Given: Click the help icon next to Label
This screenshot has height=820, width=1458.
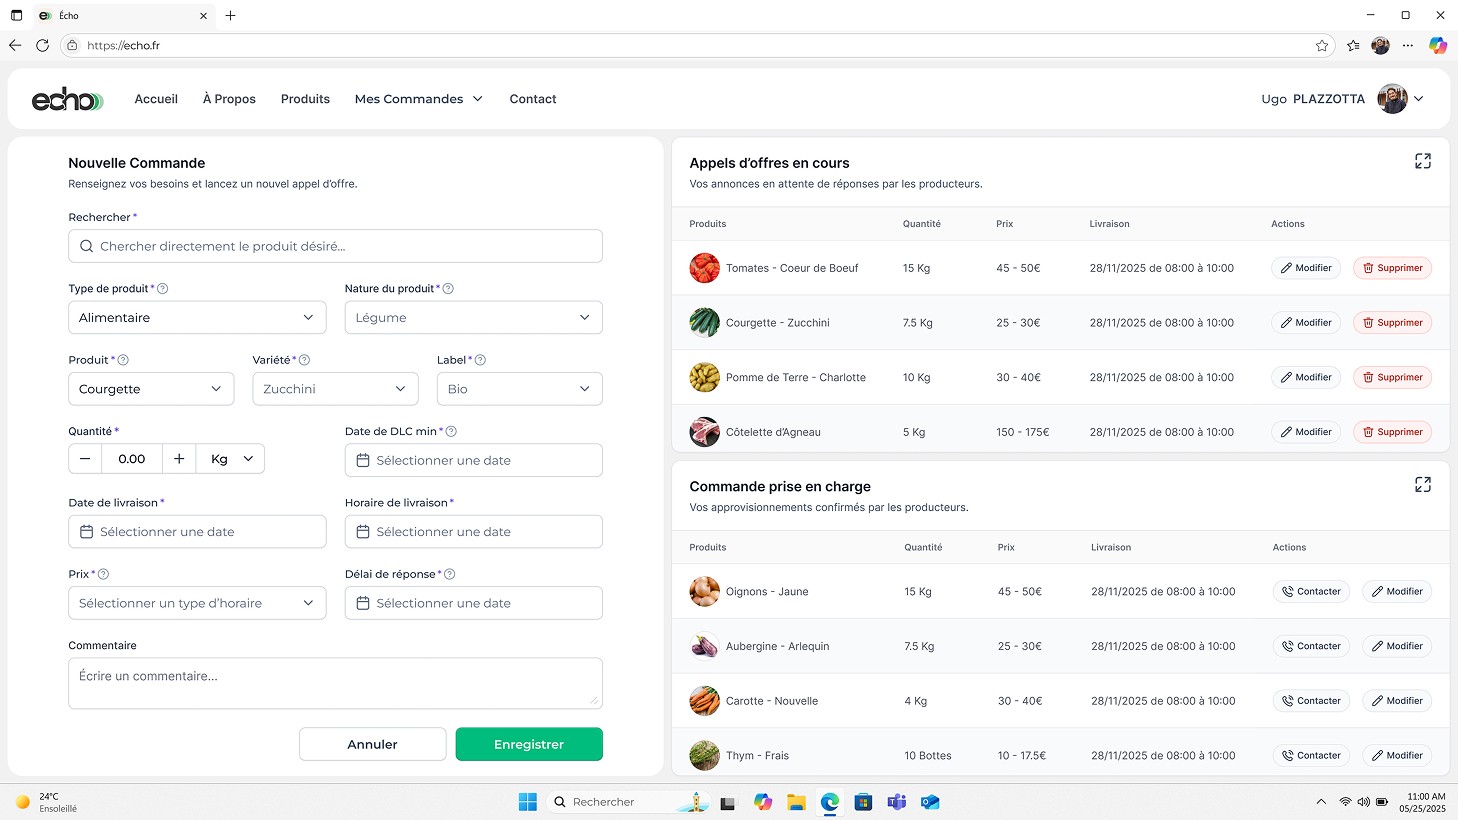Looking at the screenshot, I should point(480,360).
